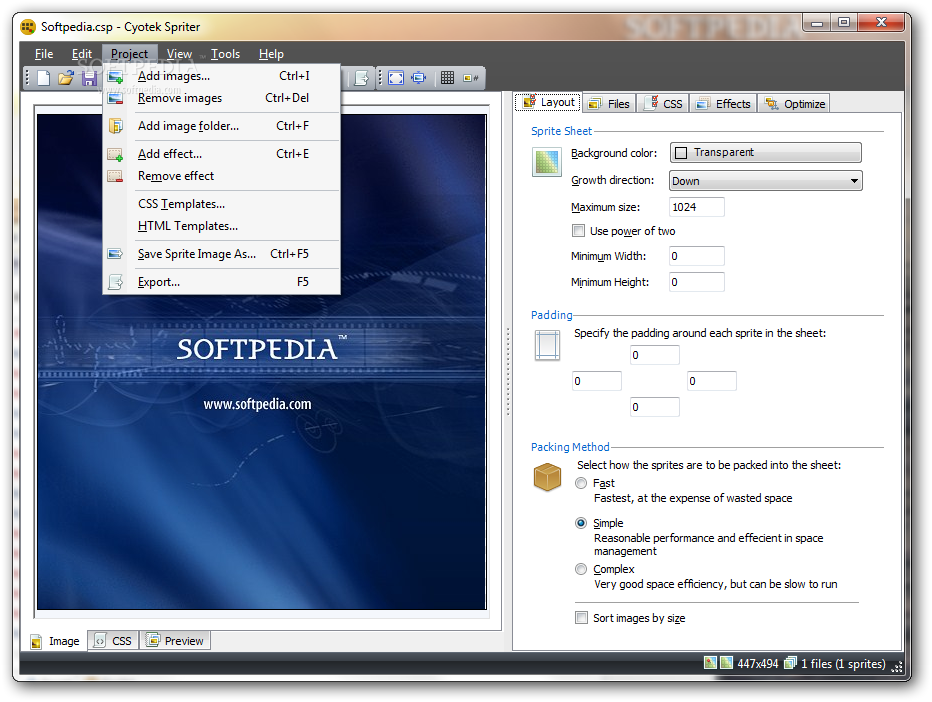
Task: Click the Remove effect menu icon
Action: [115, 177]
